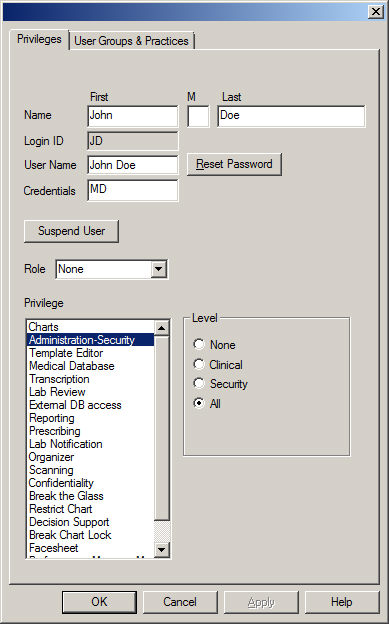Select Transcription in the privilege list
Screen dimensions: 389x624
point(90,379)
